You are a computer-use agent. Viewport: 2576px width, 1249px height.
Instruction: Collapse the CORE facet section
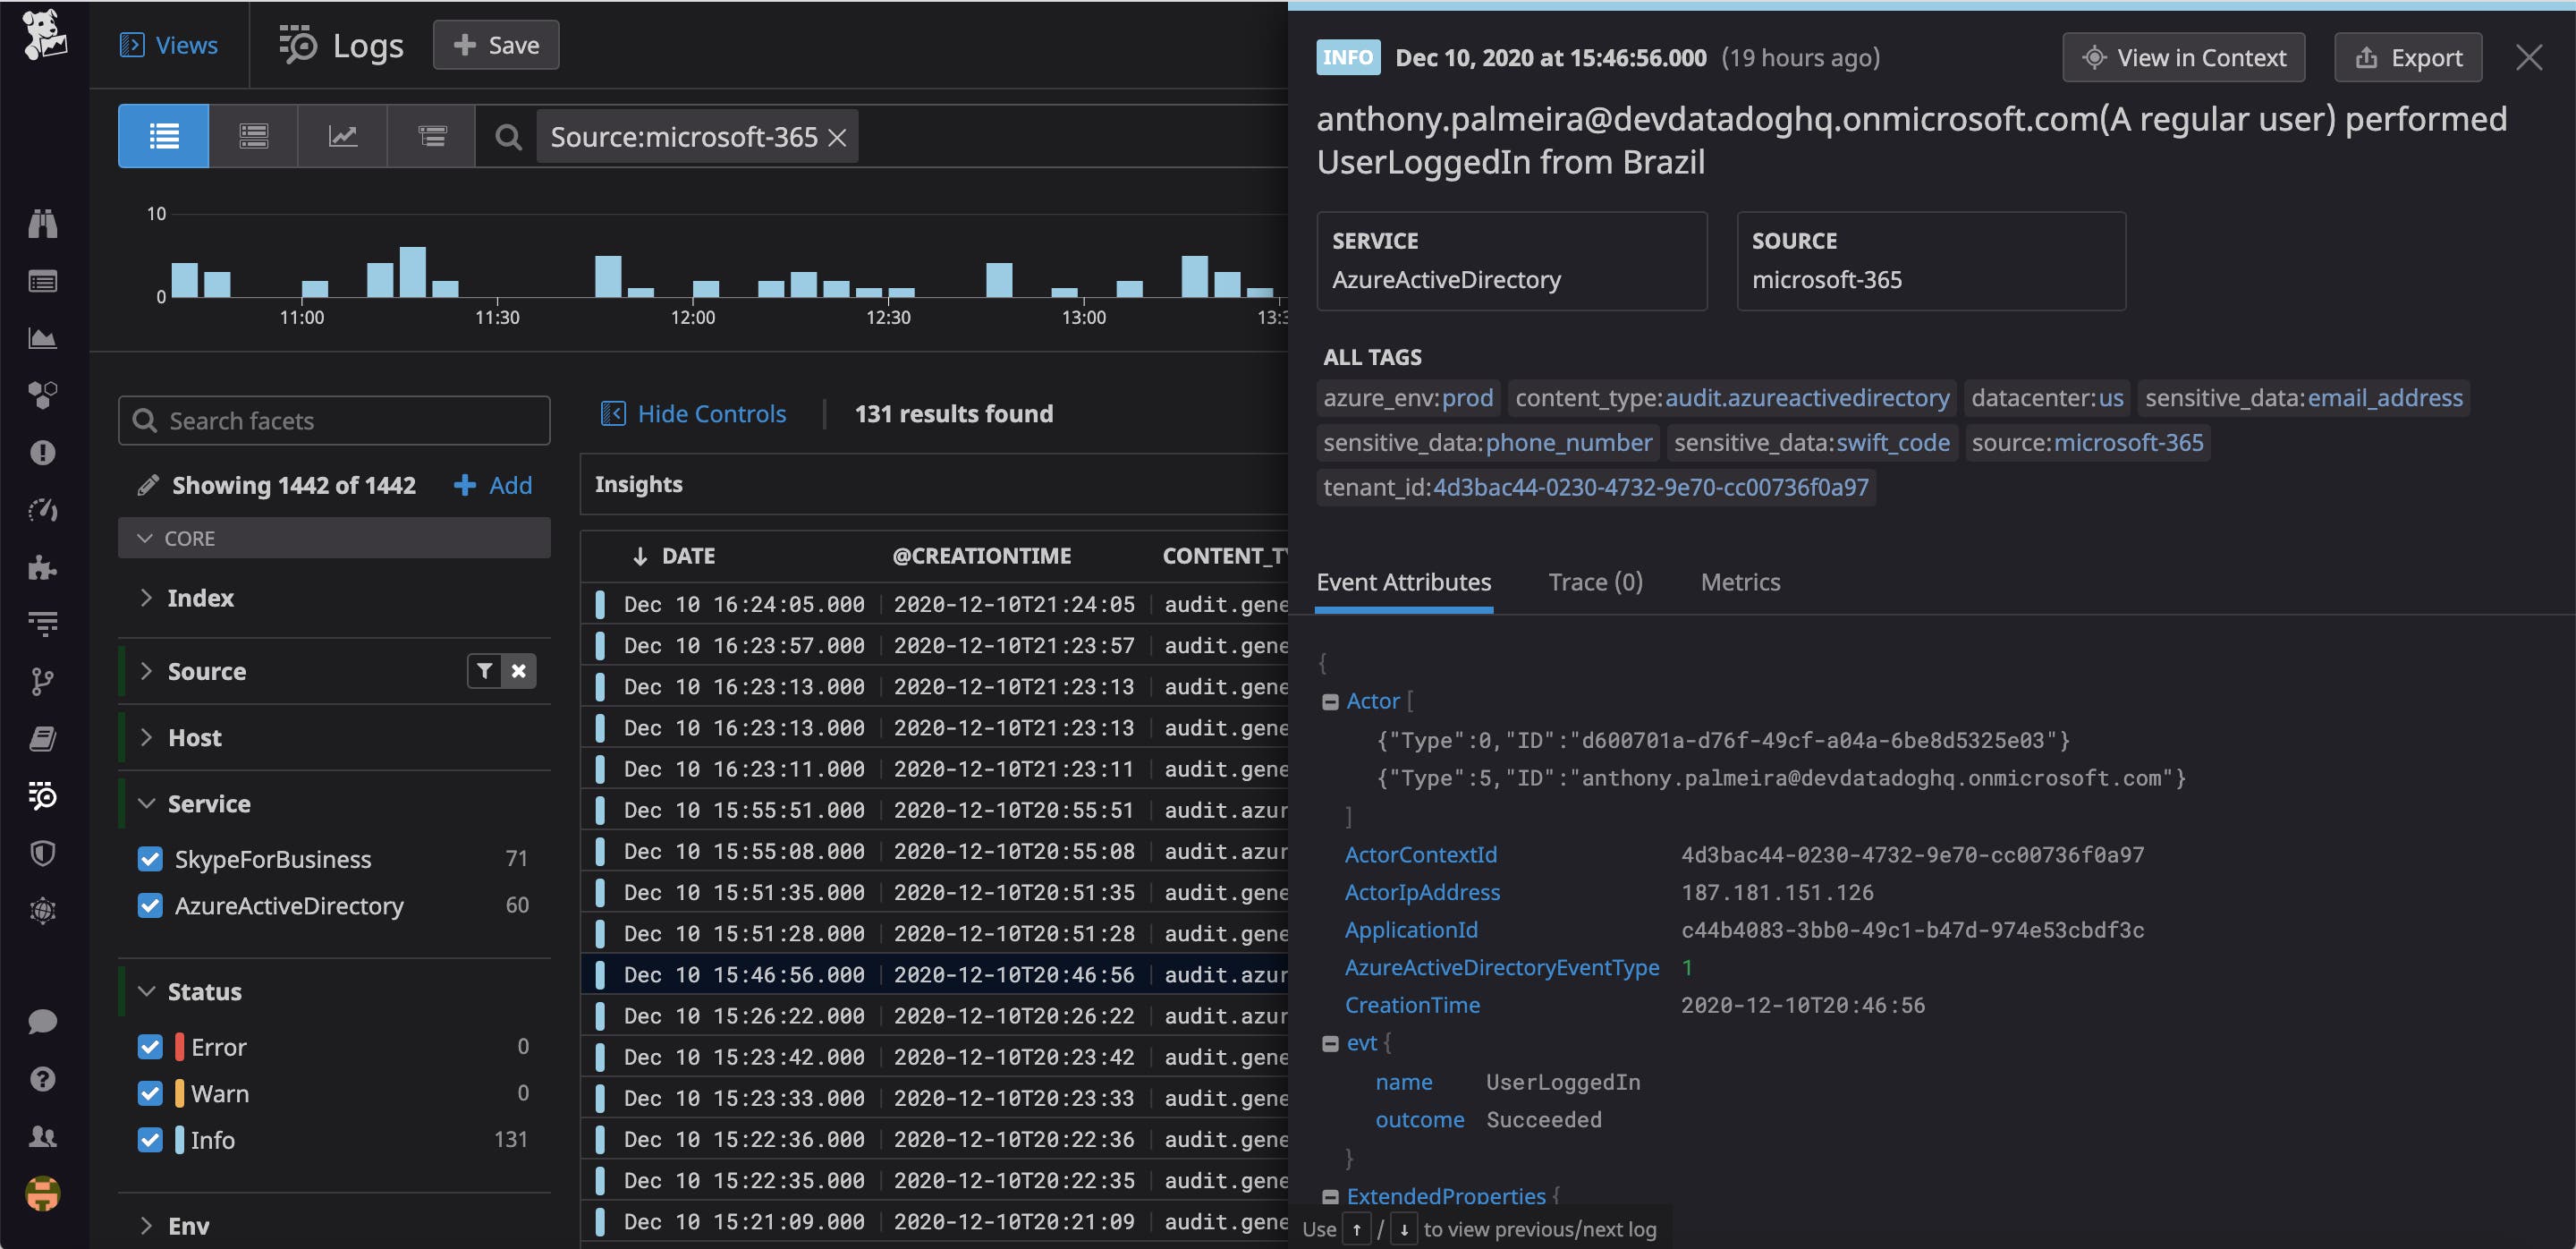pyautogui.click(x=146, y=538)
